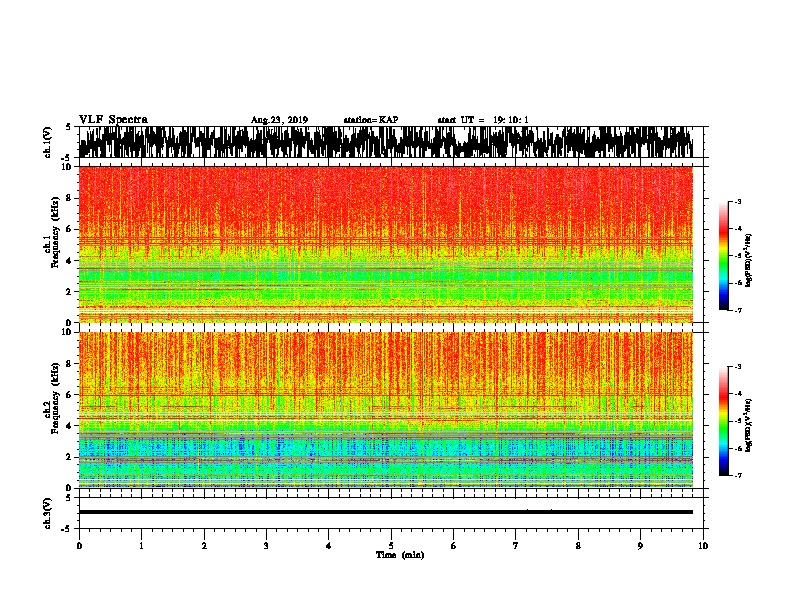
Task: Click time axis tick label "2"
Action: [x=204, y=546]
